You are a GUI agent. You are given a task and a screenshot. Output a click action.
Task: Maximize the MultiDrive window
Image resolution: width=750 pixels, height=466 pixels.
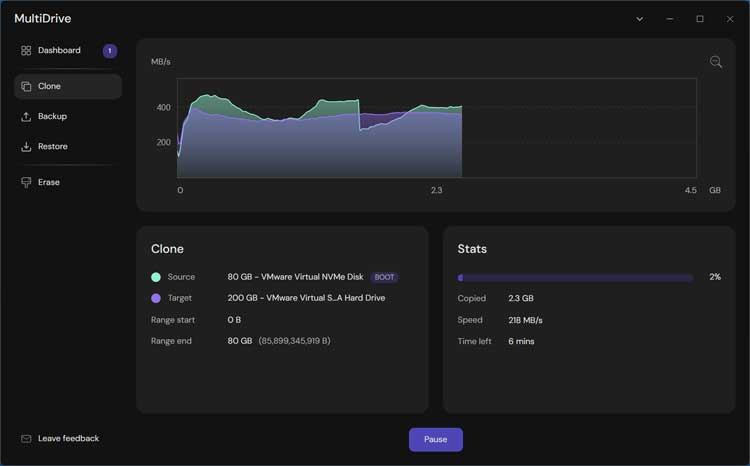click(x=700, y=19)
